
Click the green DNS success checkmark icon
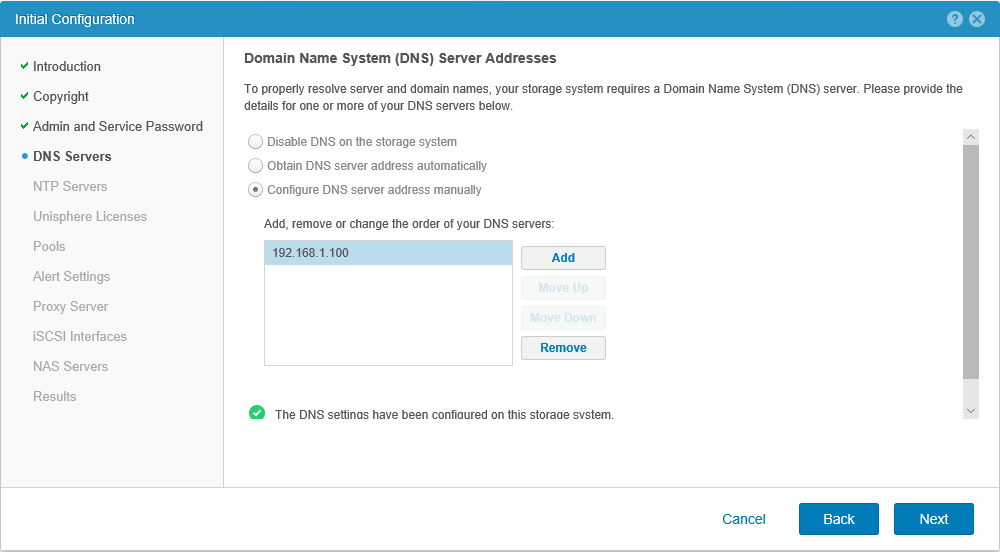(257, 412)
